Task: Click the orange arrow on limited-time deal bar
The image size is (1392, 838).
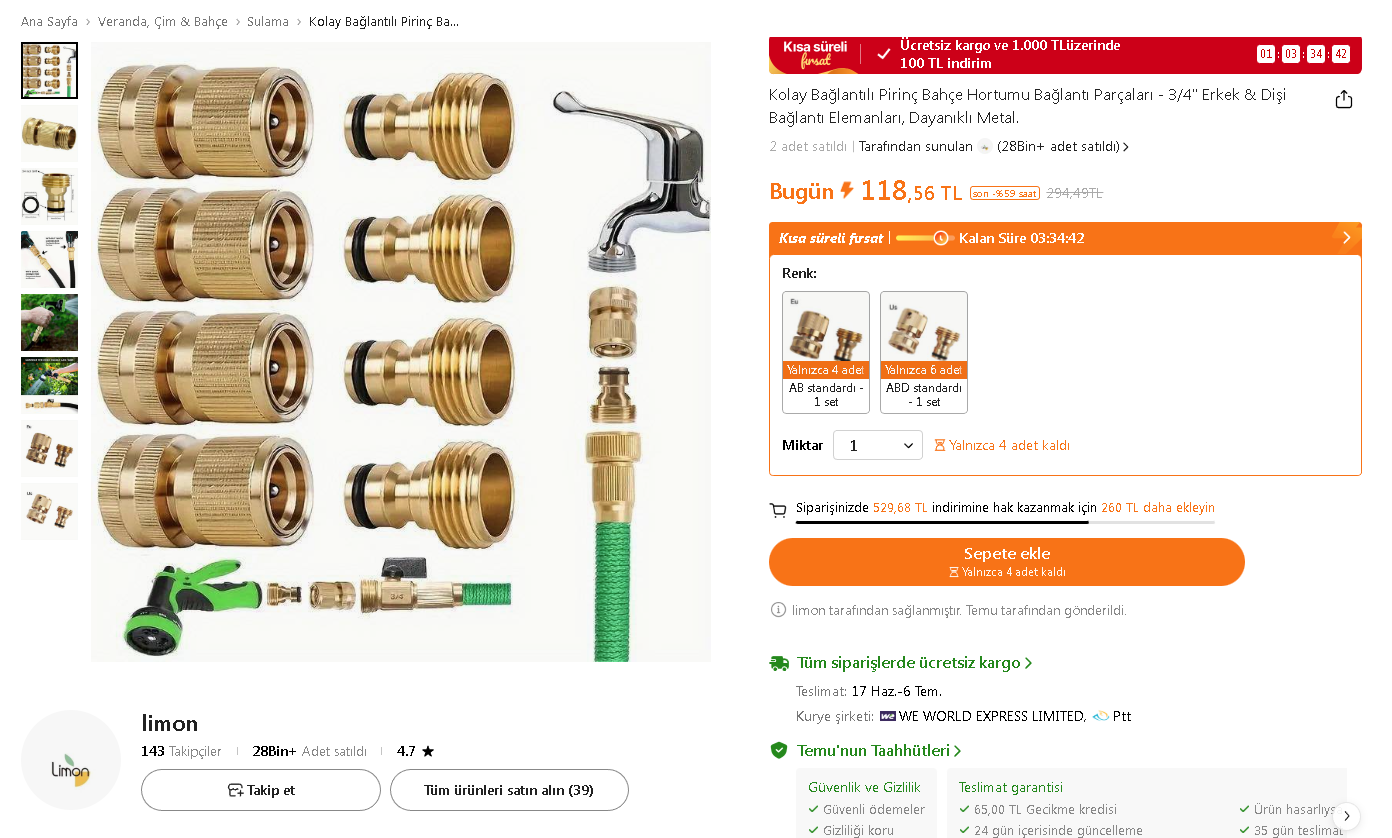Action: (x=1346, y=238)
